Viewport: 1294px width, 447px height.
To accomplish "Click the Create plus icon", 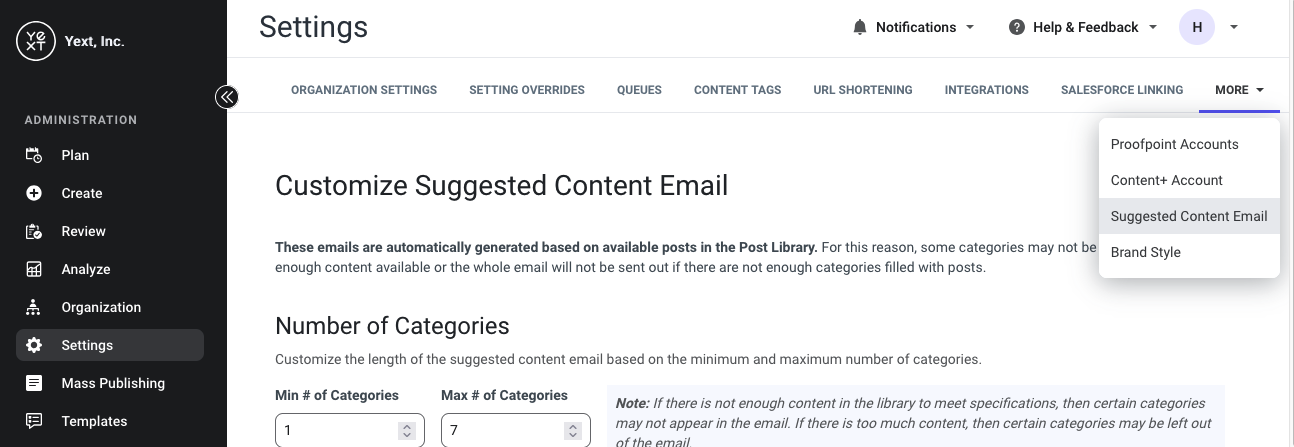I will [34, 193].
